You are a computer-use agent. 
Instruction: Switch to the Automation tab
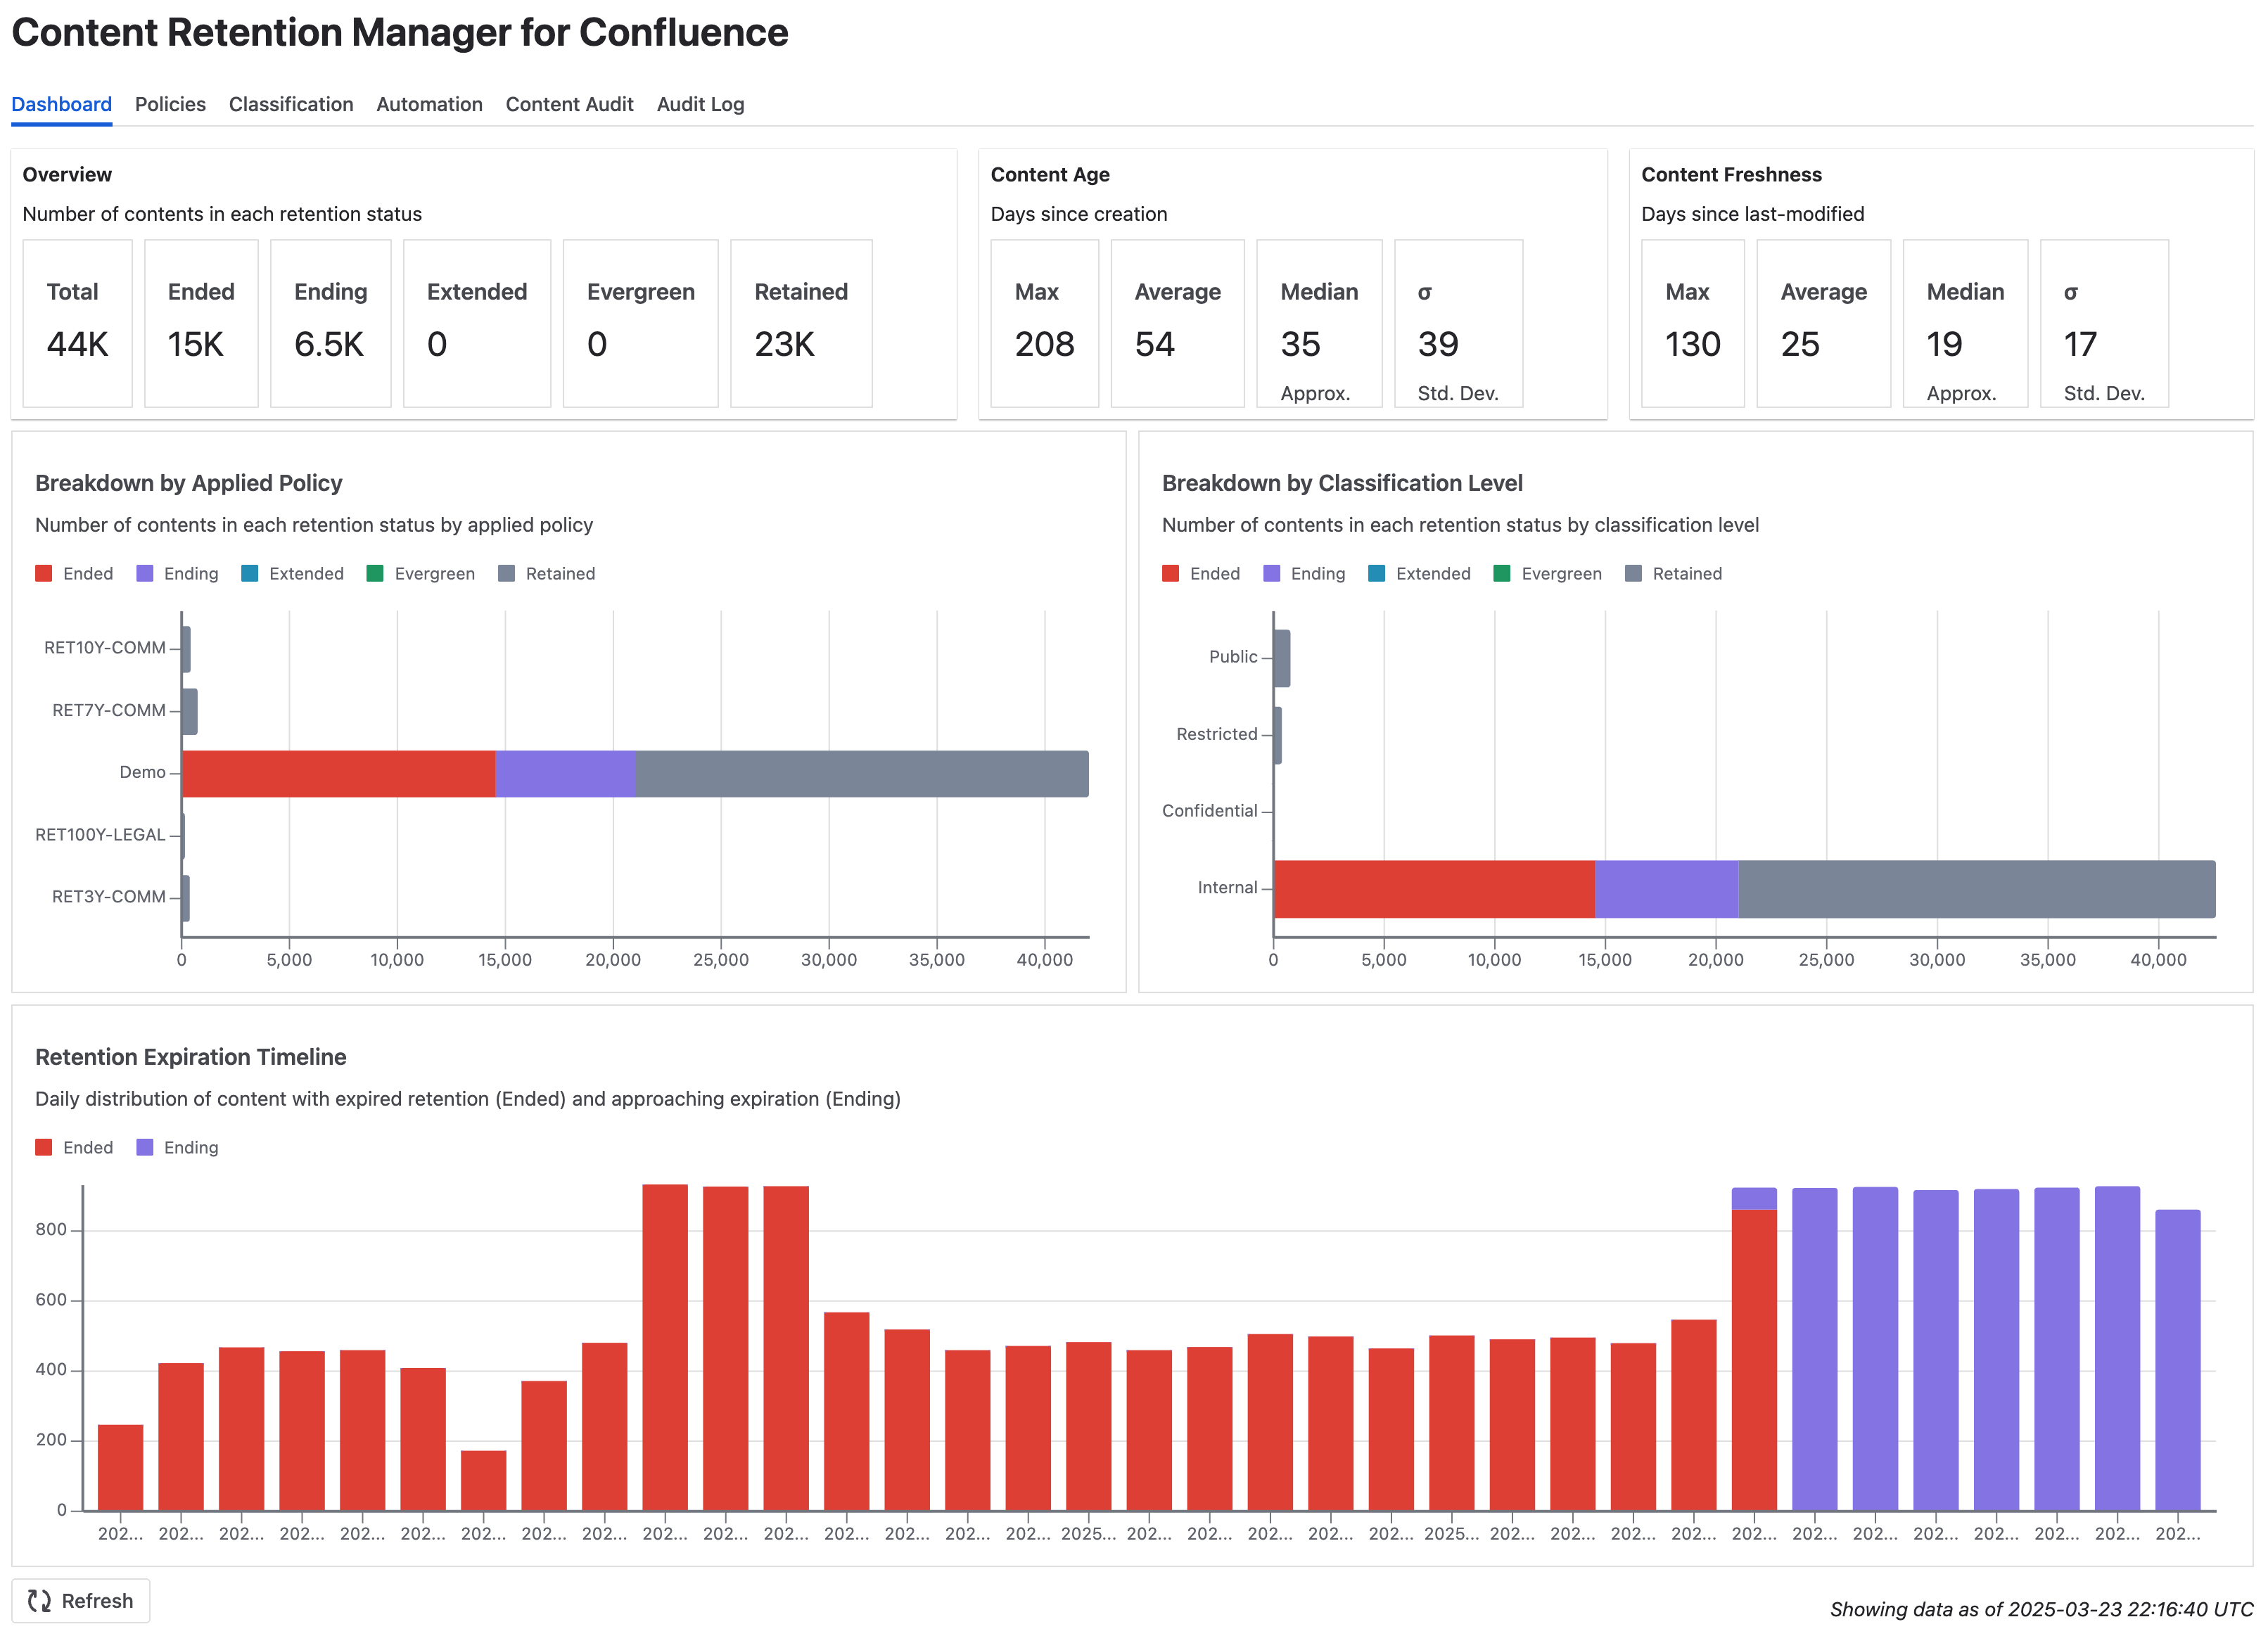(x=429, y=104)
